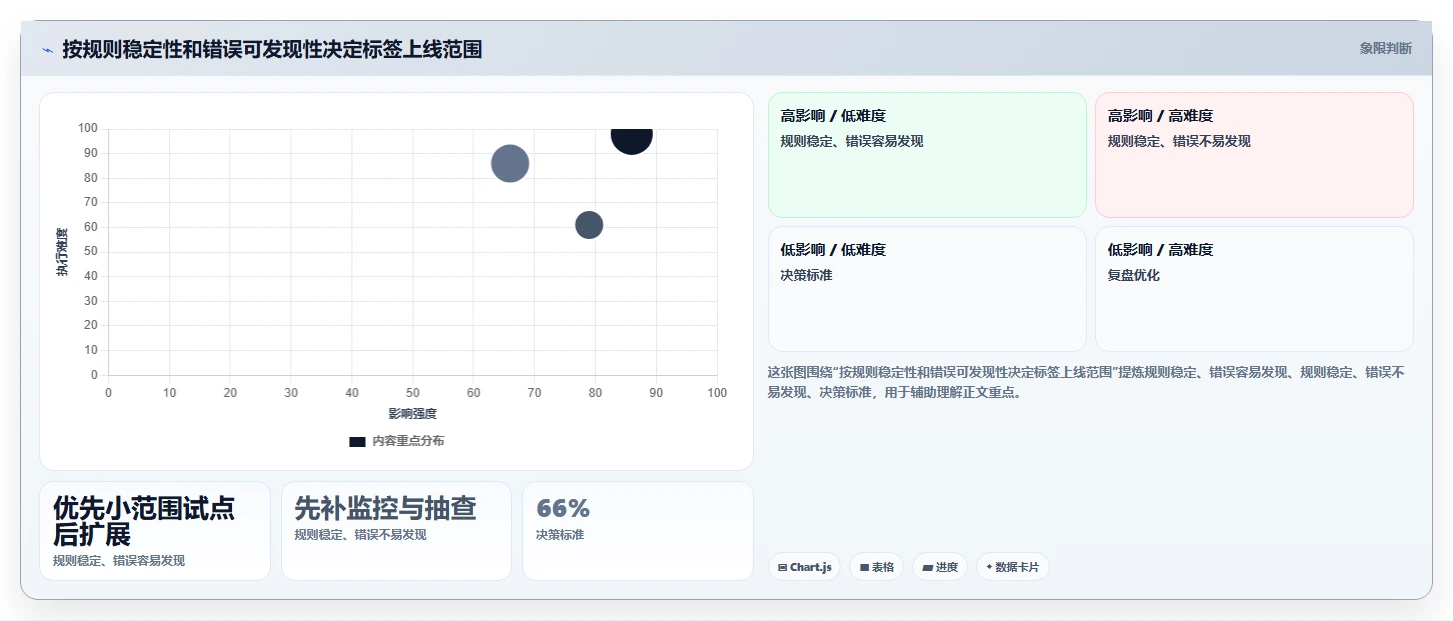Click 决策标准 text in 低影响 / 低难度 card
1453x621 pixels.
pyautogui.click(x=806, y=275)
